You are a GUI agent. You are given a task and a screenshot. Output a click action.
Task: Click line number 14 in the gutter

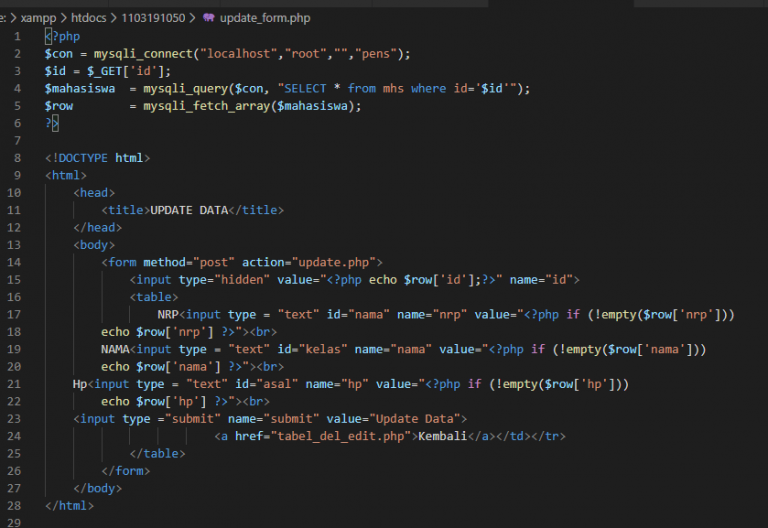click(13, 262)
